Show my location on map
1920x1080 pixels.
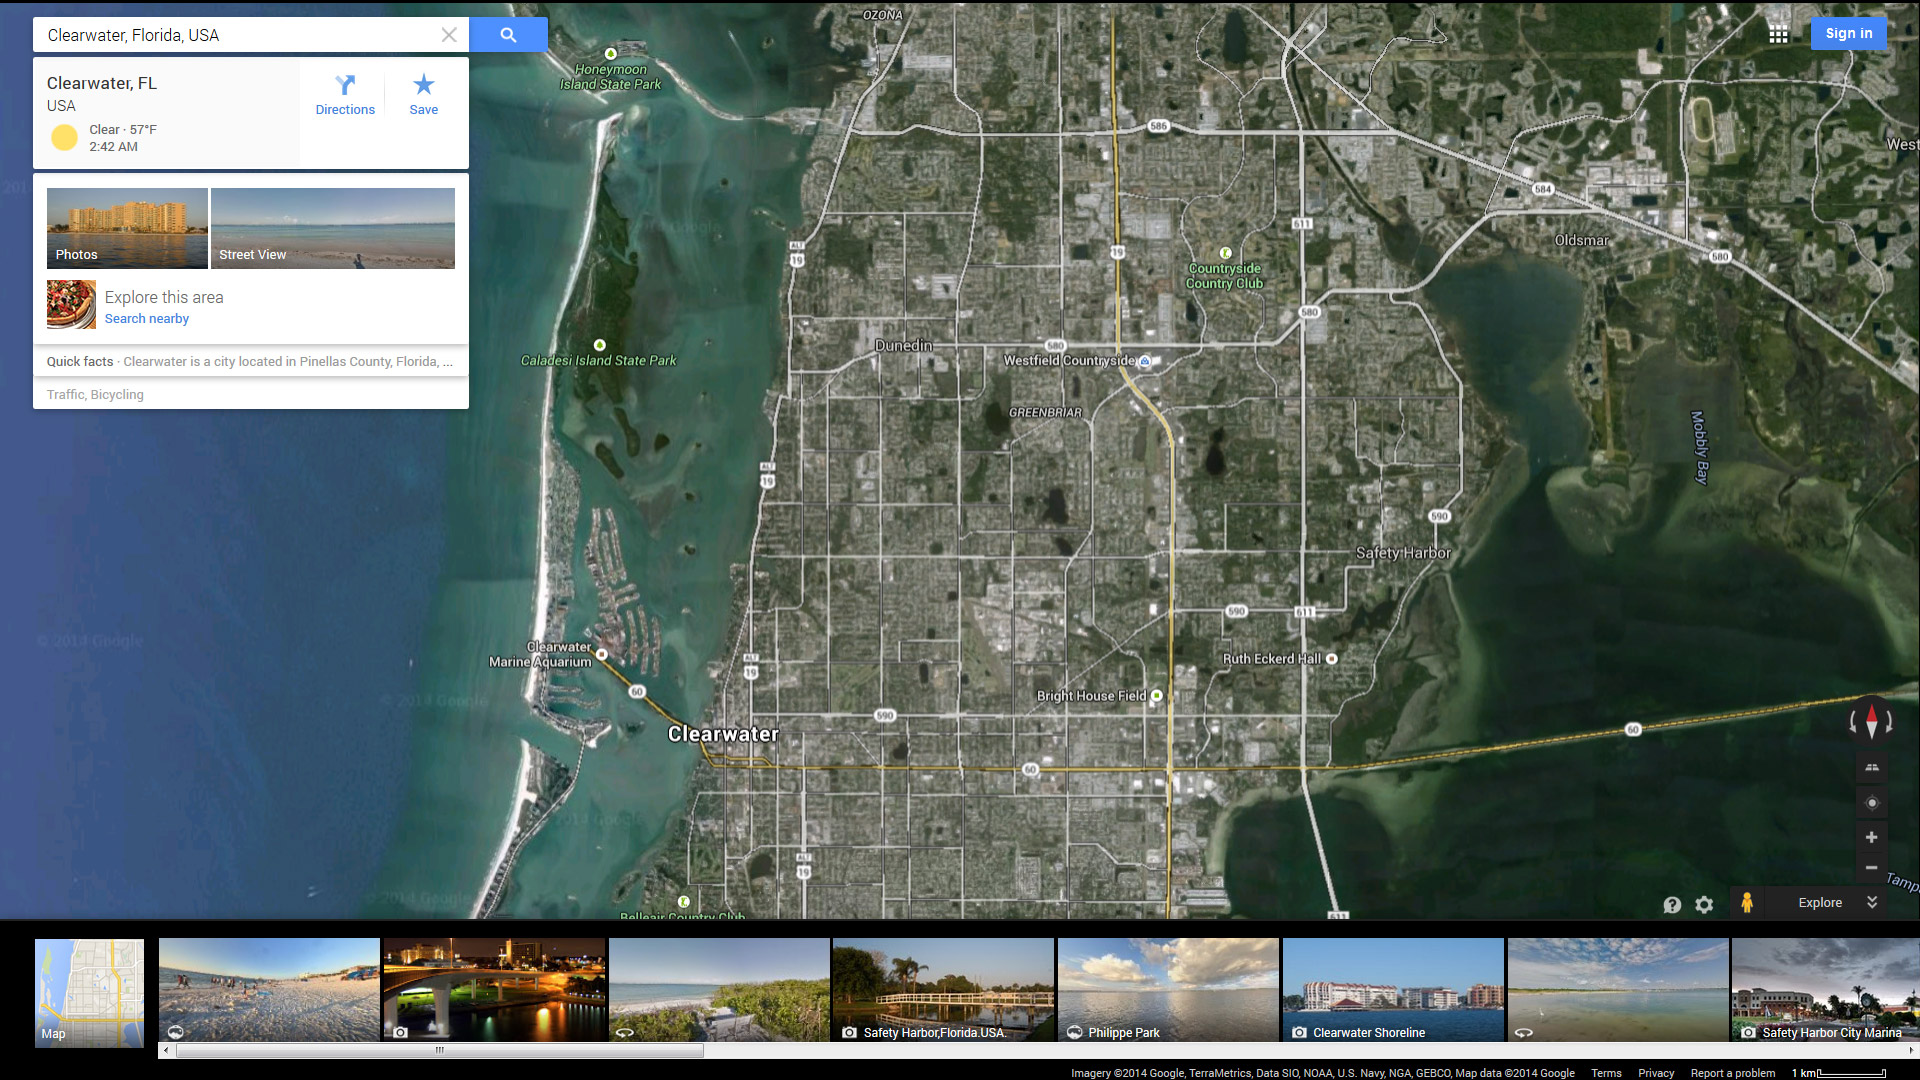point(1871,803)
